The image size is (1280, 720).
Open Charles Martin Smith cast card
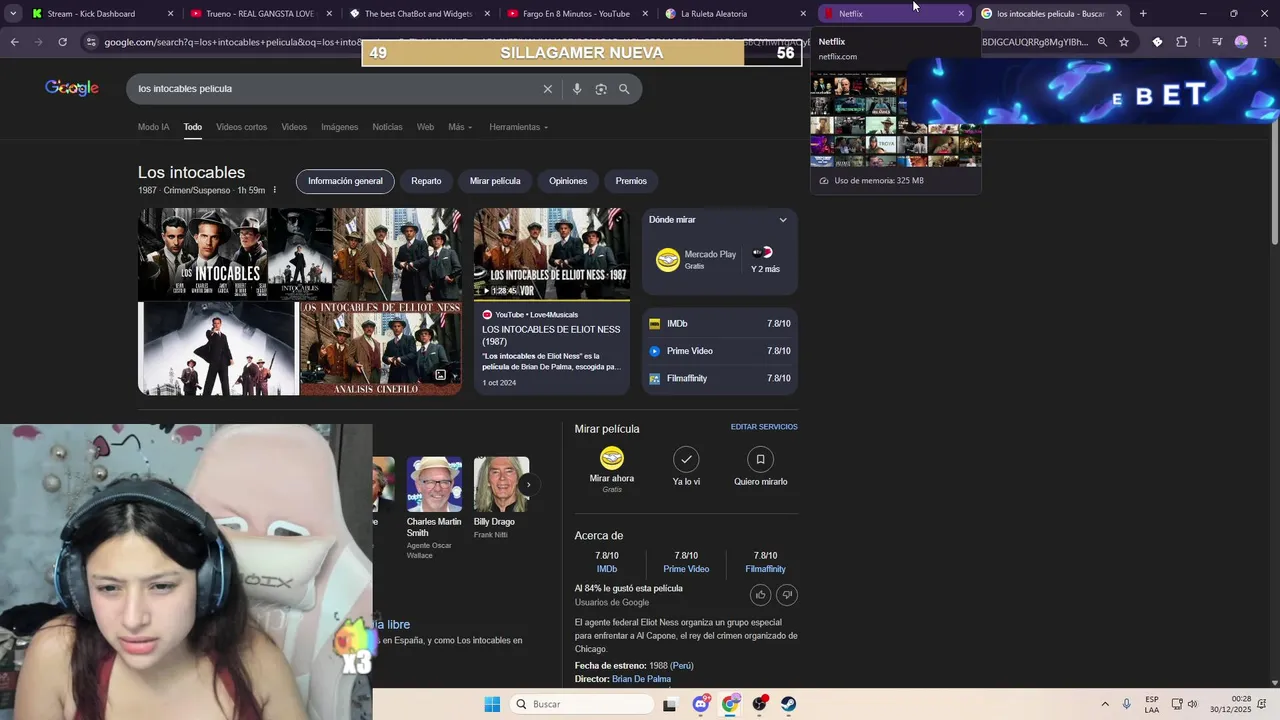(434, 507)
